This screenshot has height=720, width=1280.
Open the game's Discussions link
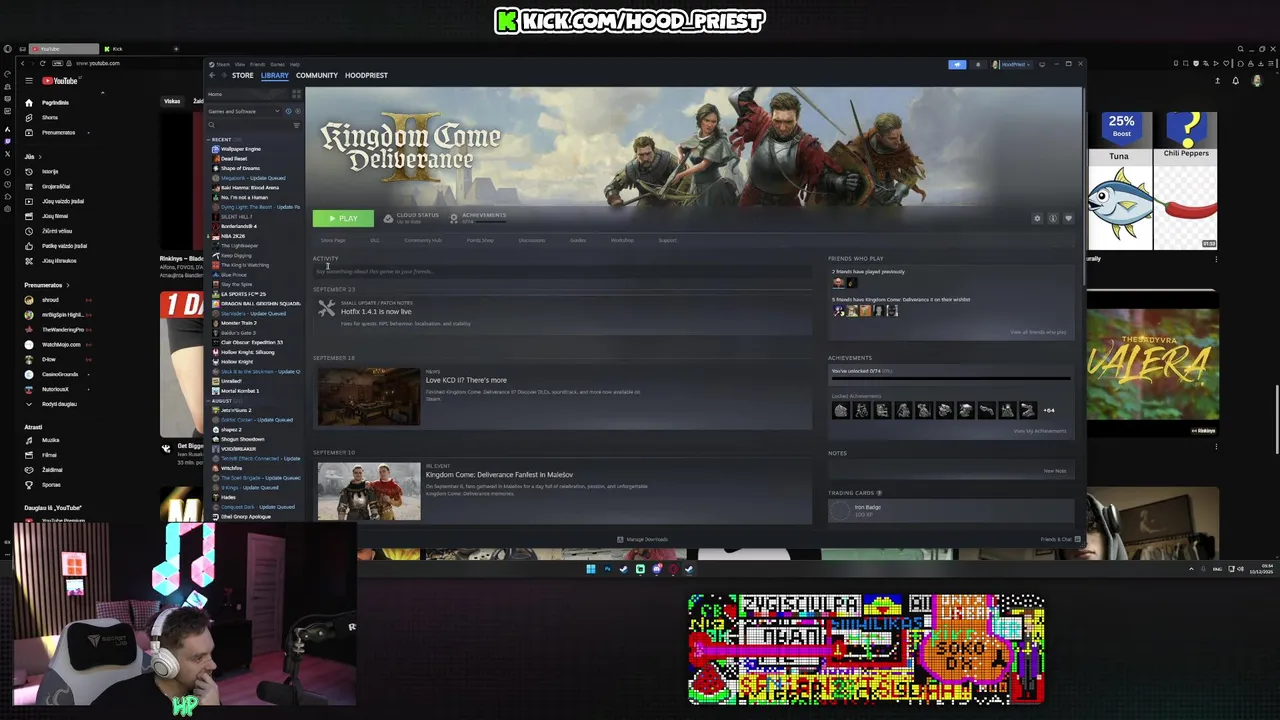pyautogui.click(x=532, y=240)
